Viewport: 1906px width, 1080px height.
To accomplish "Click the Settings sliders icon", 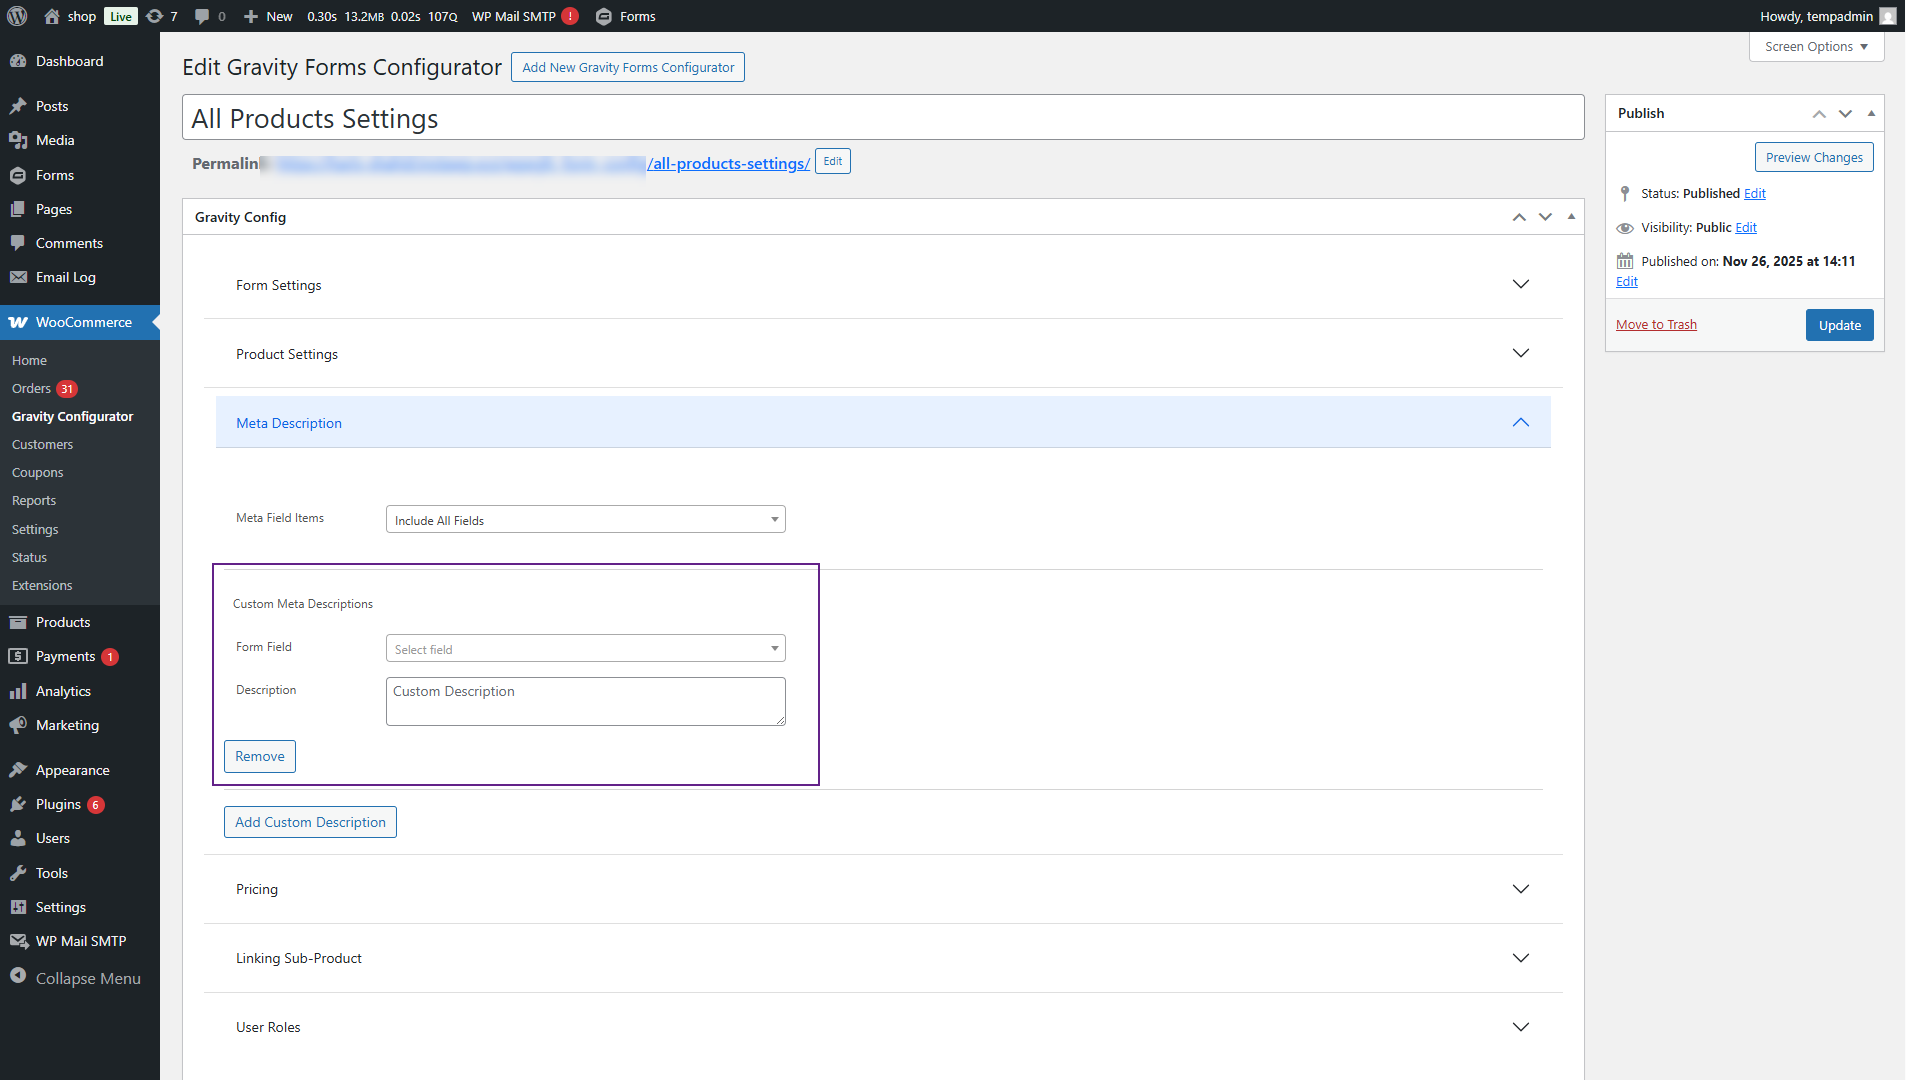I will pos(18,907).
